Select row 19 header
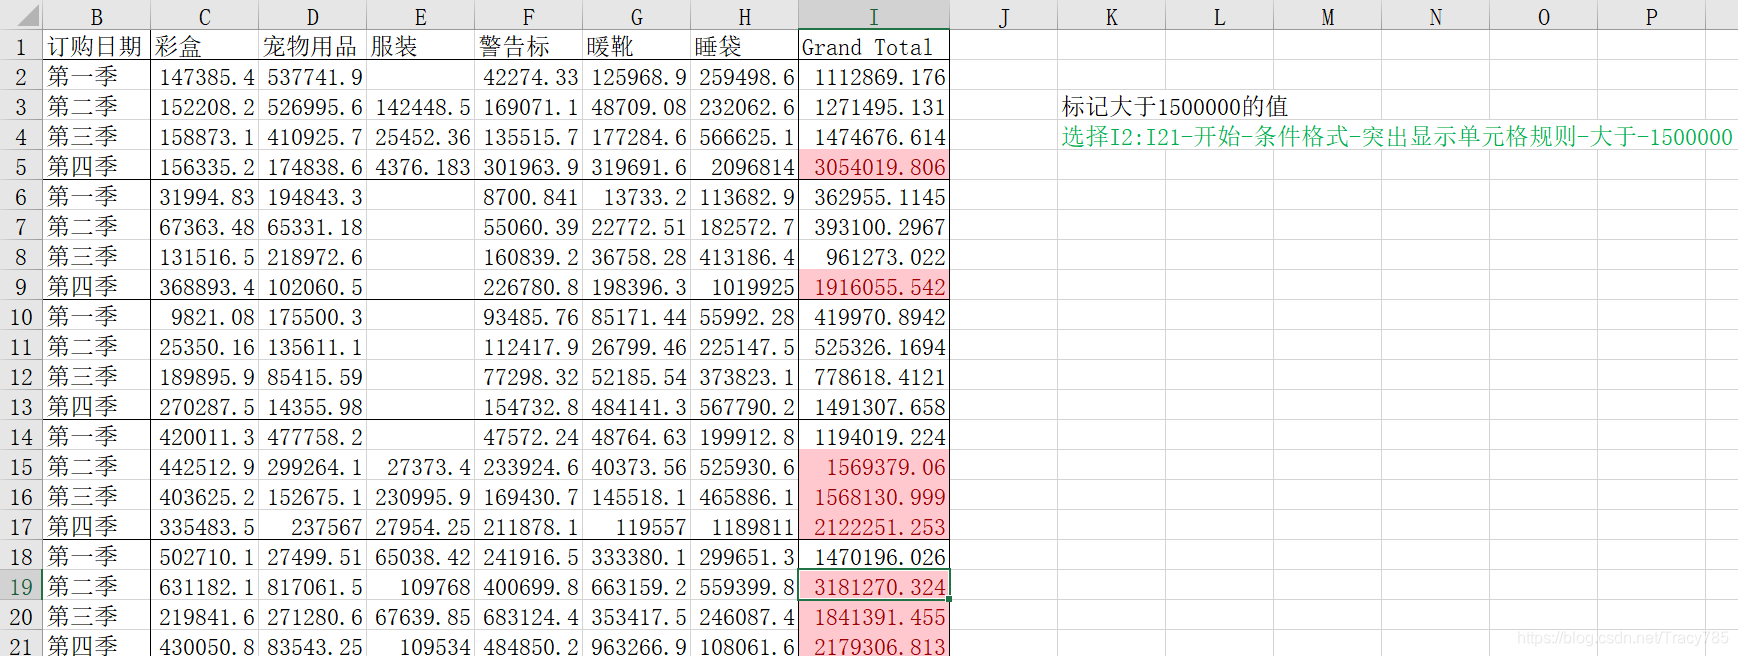 pos(21,586)
